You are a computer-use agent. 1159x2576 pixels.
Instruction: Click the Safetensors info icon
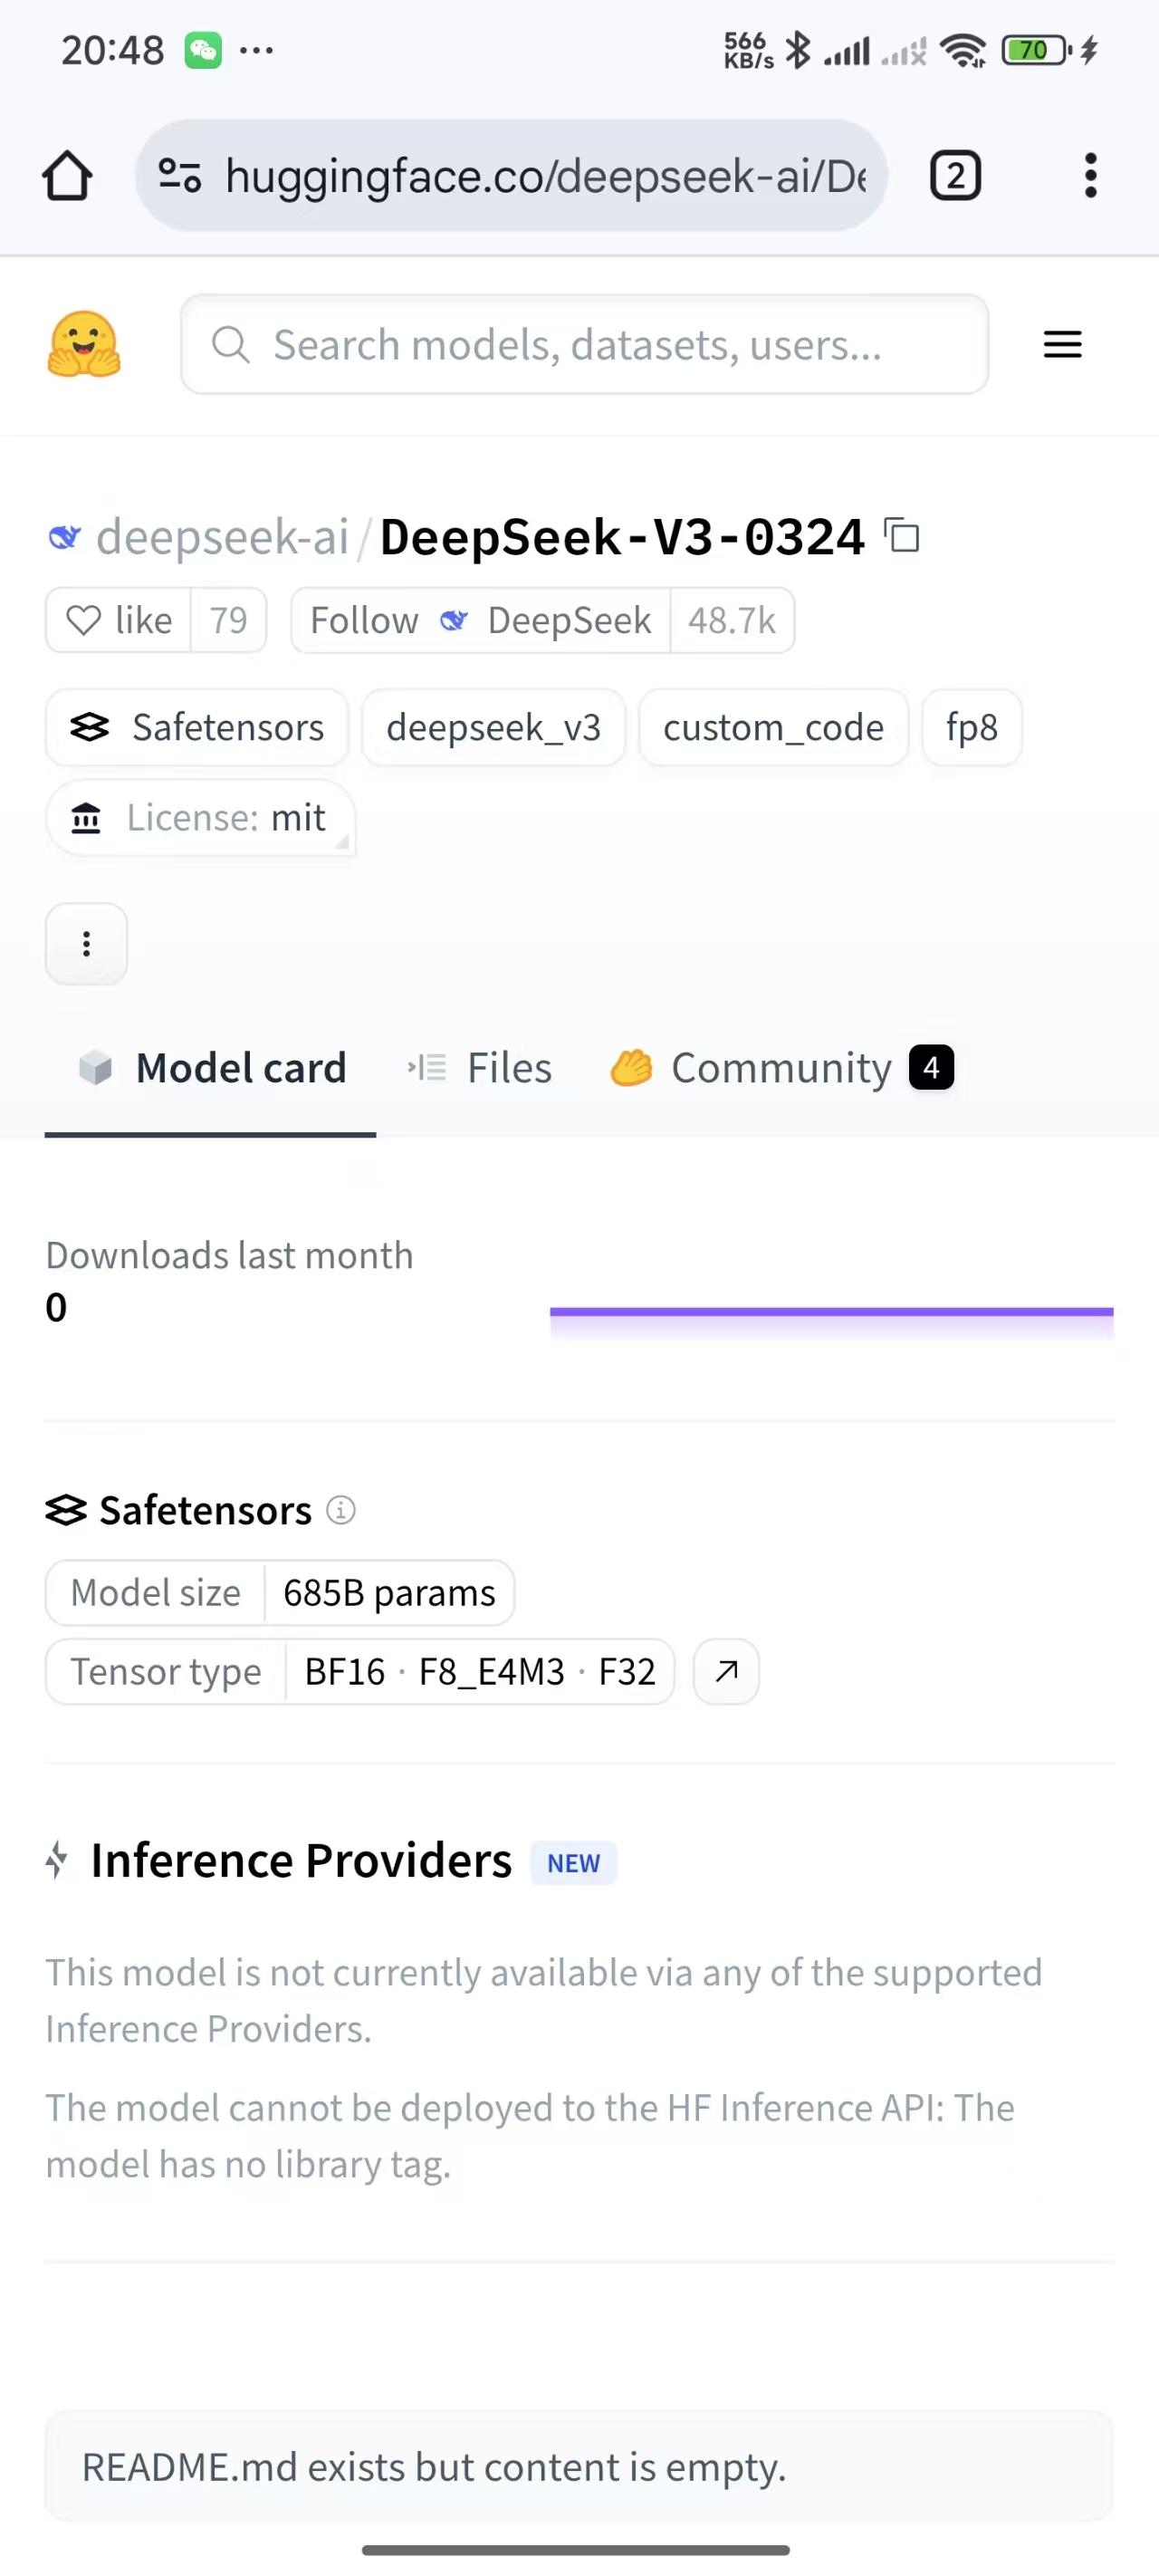click(341, 1510)
